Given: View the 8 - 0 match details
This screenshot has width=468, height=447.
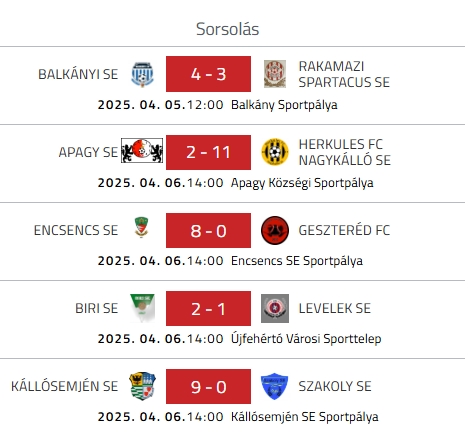Looking at the screenshot, I should pyautogui.click(x=208, y=230).
